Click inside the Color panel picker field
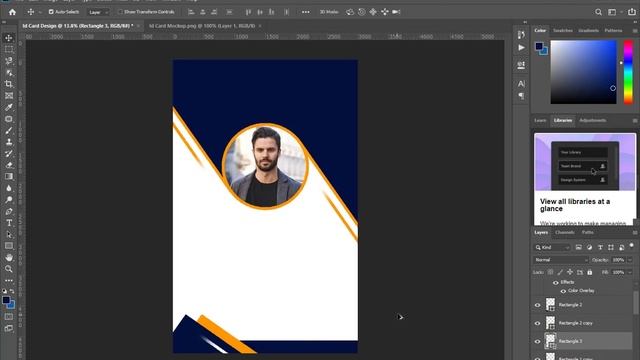Image resolution: width=640 pixels, height=360 pixels. (583, 72)
